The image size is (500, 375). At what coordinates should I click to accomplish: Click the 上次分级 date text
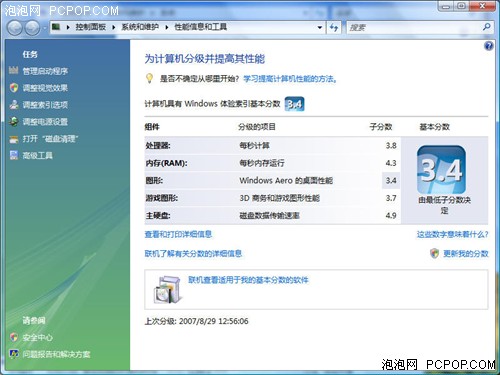click(196, 321)
